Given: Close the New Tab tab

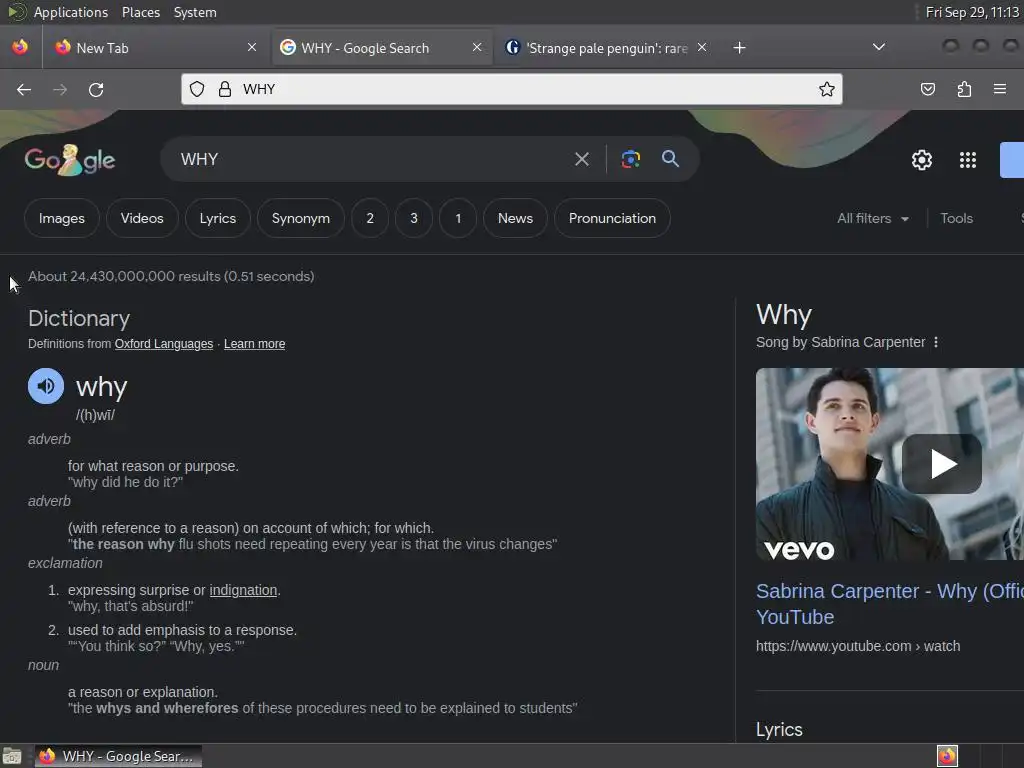Looking at the screenshot, I should pyautogui.click(x=252, y=47).
